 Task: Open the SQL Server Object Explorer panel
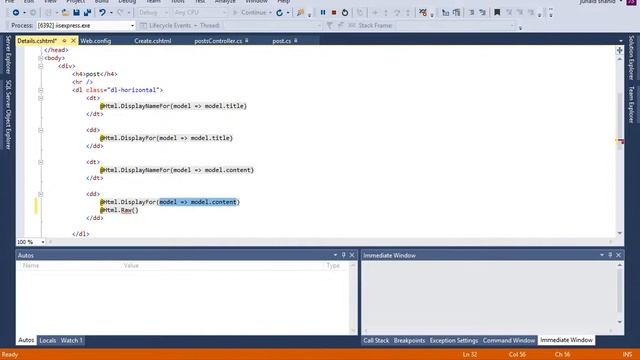[x=8, y=115]
